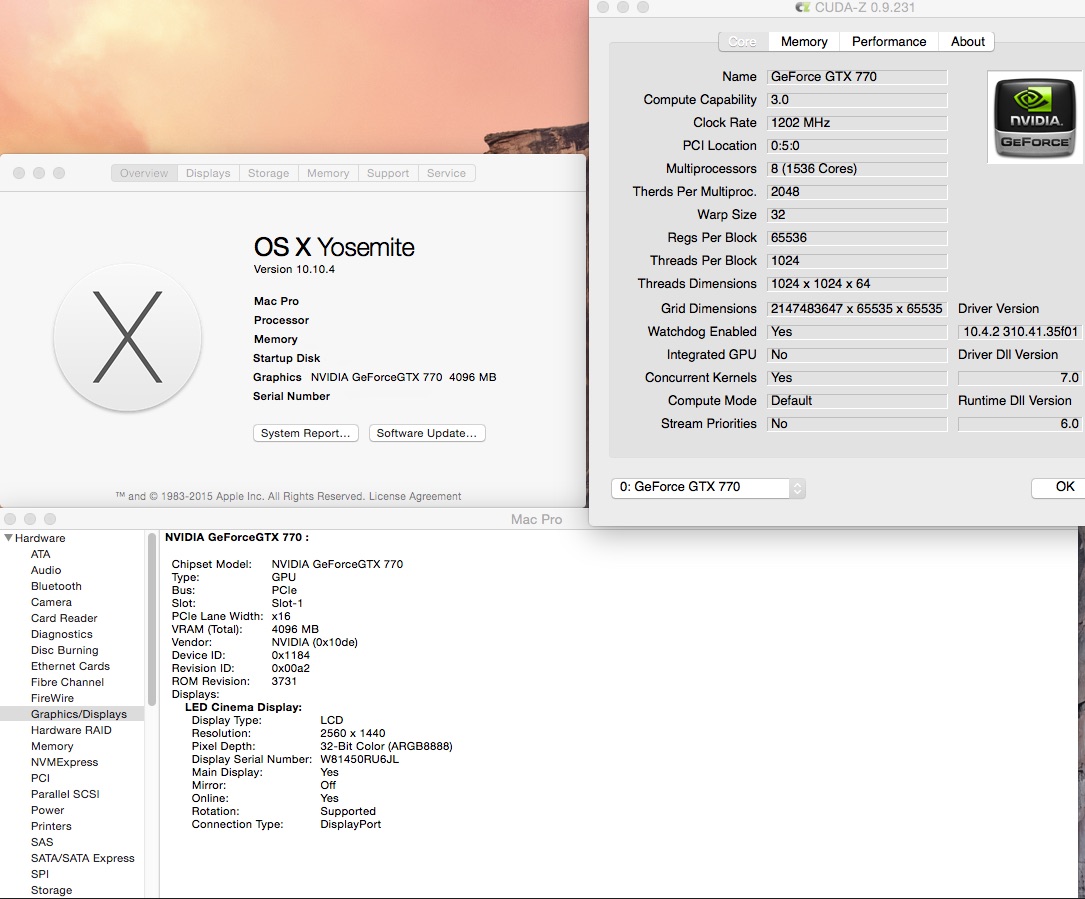Select FireWire in the sidebar
Image resolution: width=1085 pixels, height=899 pixels.
pyautogui.click(x=52, y=698)
